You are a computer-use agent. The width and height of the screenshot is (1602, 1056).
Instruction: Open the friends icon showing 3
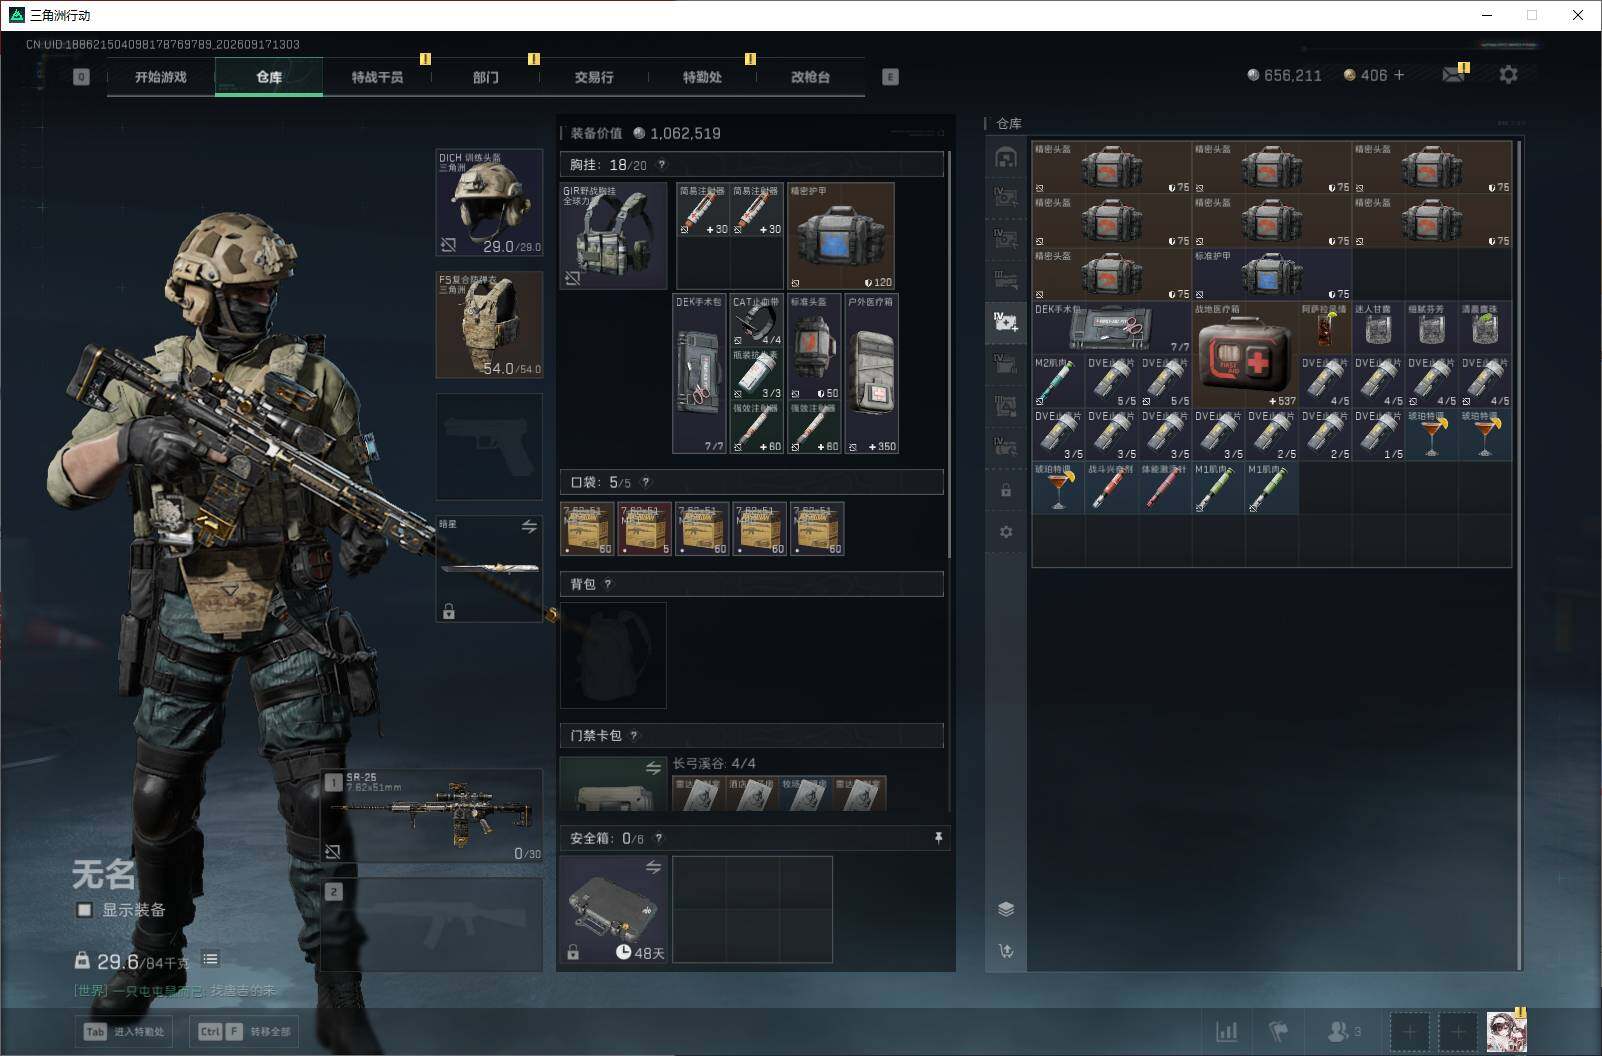click(1344, 1031)
